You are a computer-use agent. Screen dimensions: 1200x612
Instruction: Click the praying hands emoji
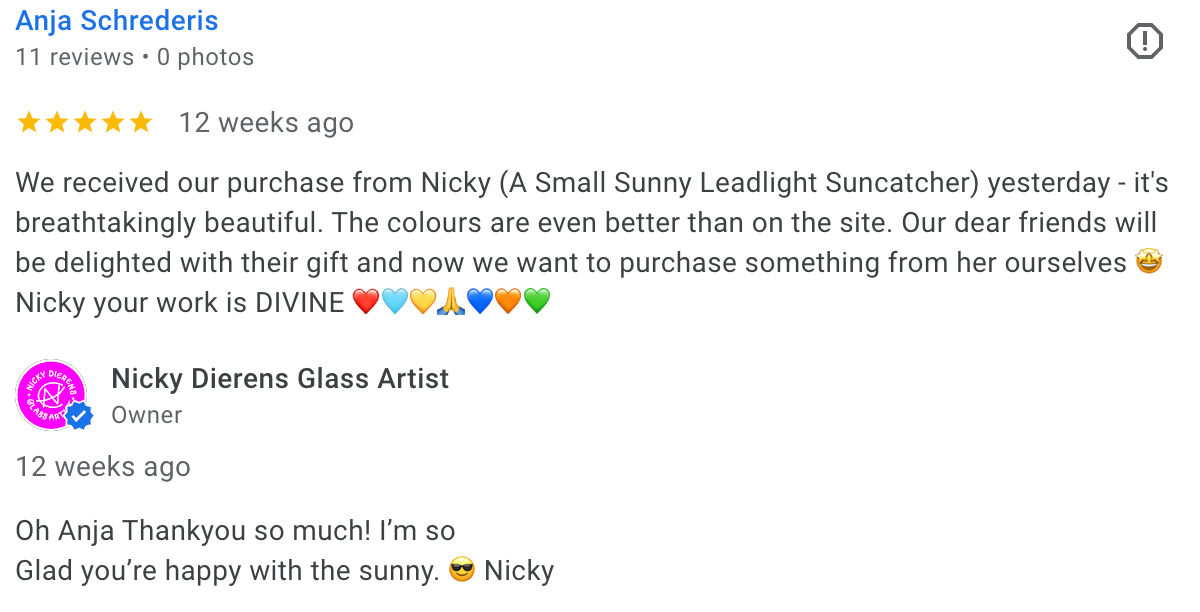coord(452,301)
